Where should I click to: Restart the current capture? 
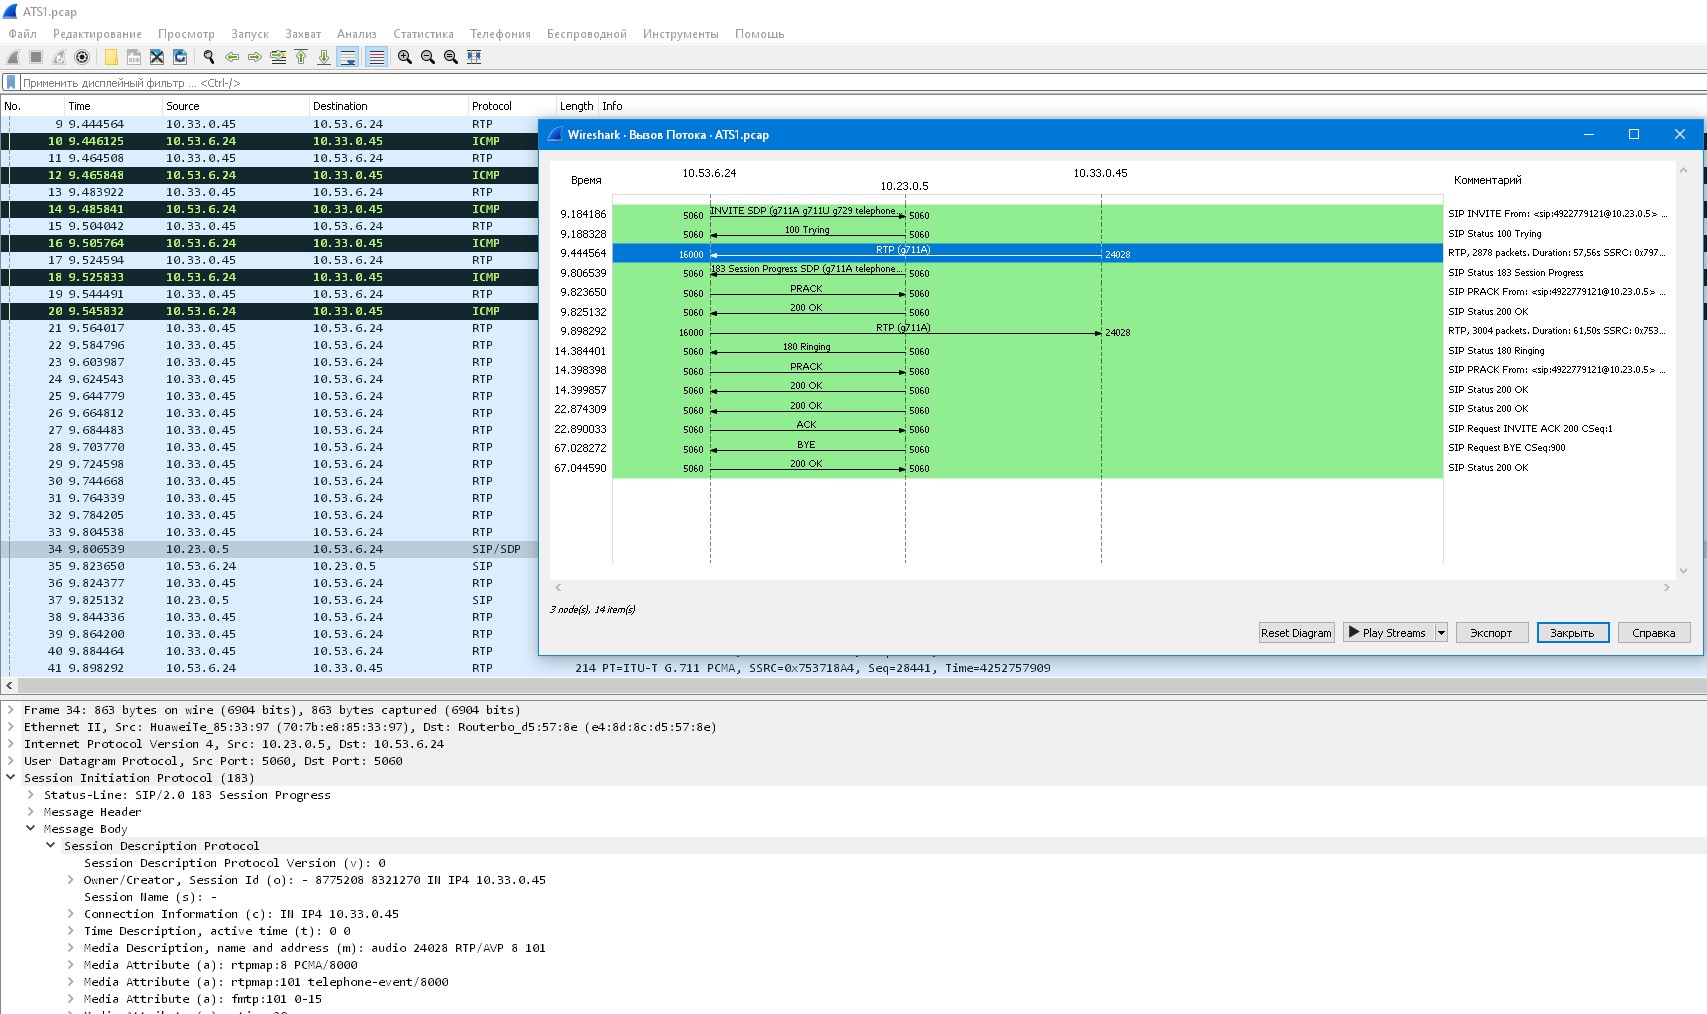[x=59, y=57]
